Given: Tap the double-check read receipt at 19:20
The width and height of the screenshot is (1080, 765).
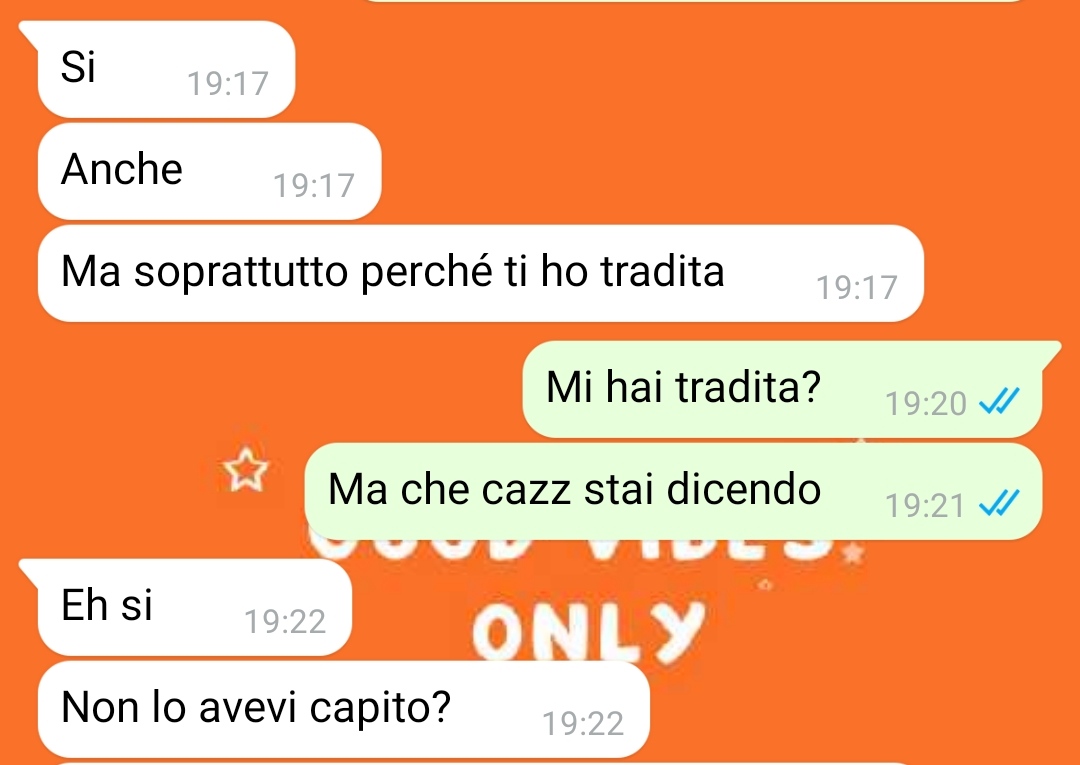Looking at the screenshot, I should (x=999, y=401).
